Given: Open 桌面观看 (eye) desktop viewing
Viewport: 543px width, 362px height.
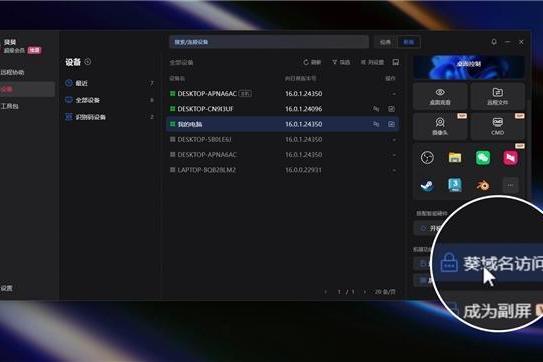Looking at the screenshot, I should click(440, 96).
